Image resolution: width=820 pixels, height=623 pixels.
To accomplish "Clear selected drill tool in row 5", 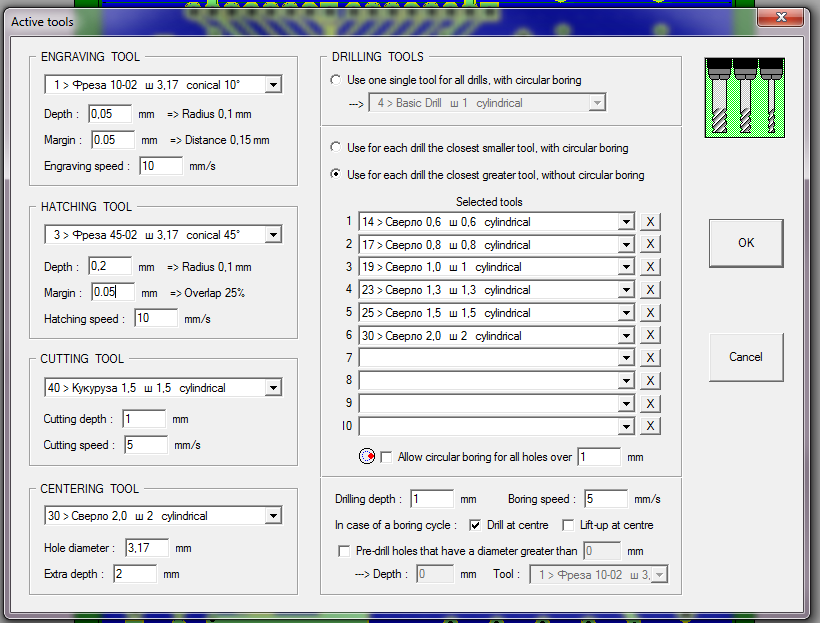I will tap(650, 313).
